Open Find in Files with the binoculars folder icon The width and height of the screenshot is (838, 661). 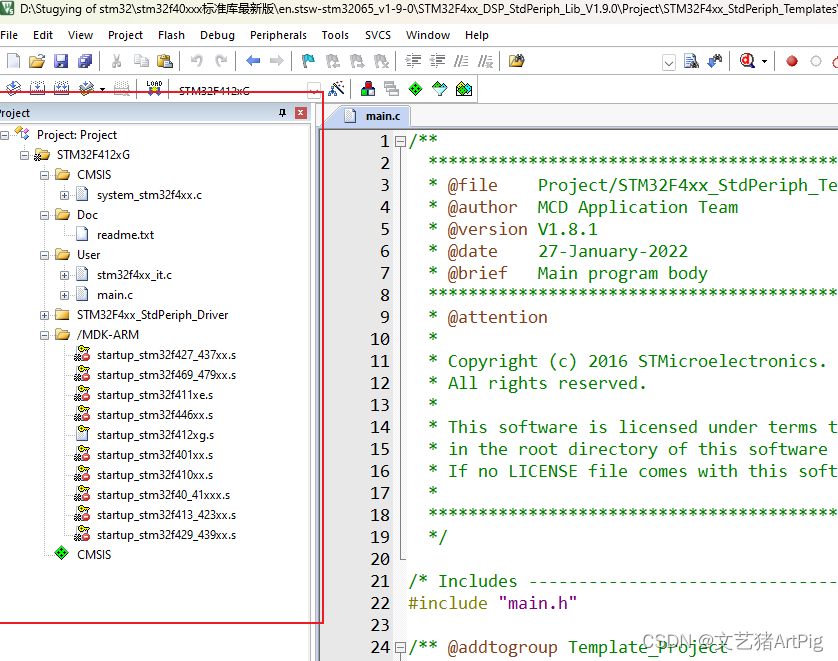pos(516,61)
